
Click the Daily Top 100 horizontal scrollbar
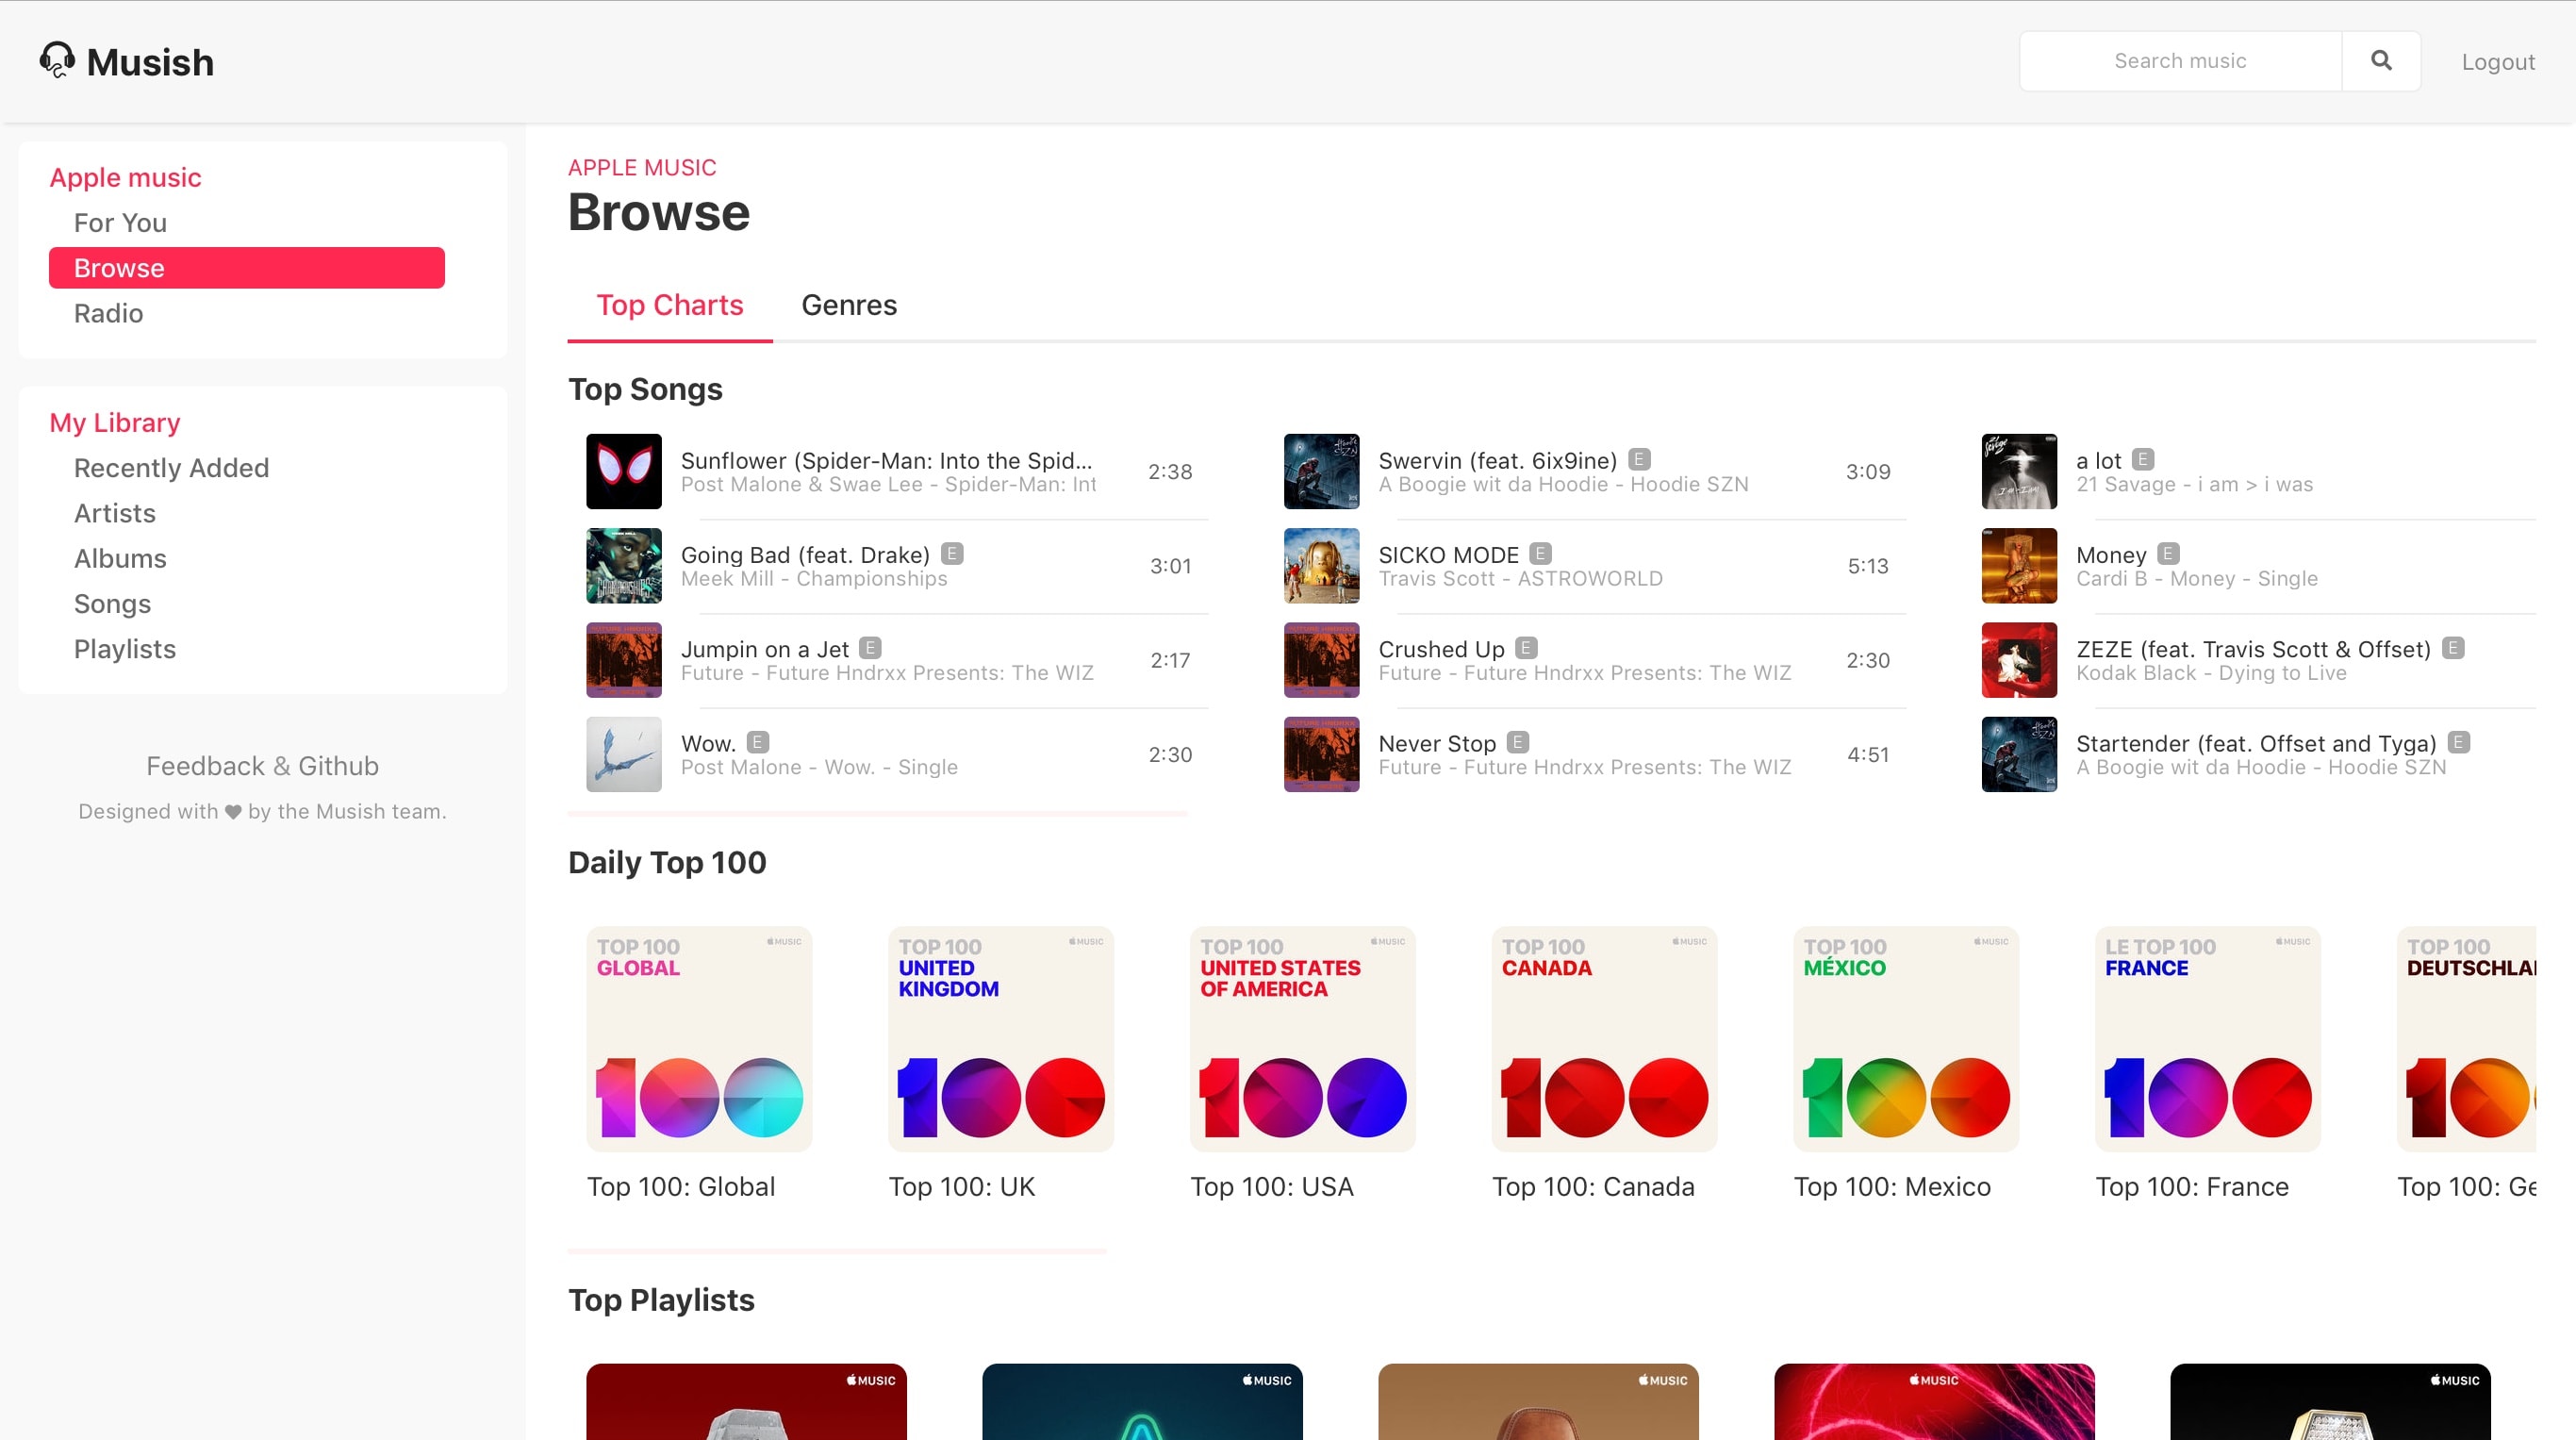837,1251
